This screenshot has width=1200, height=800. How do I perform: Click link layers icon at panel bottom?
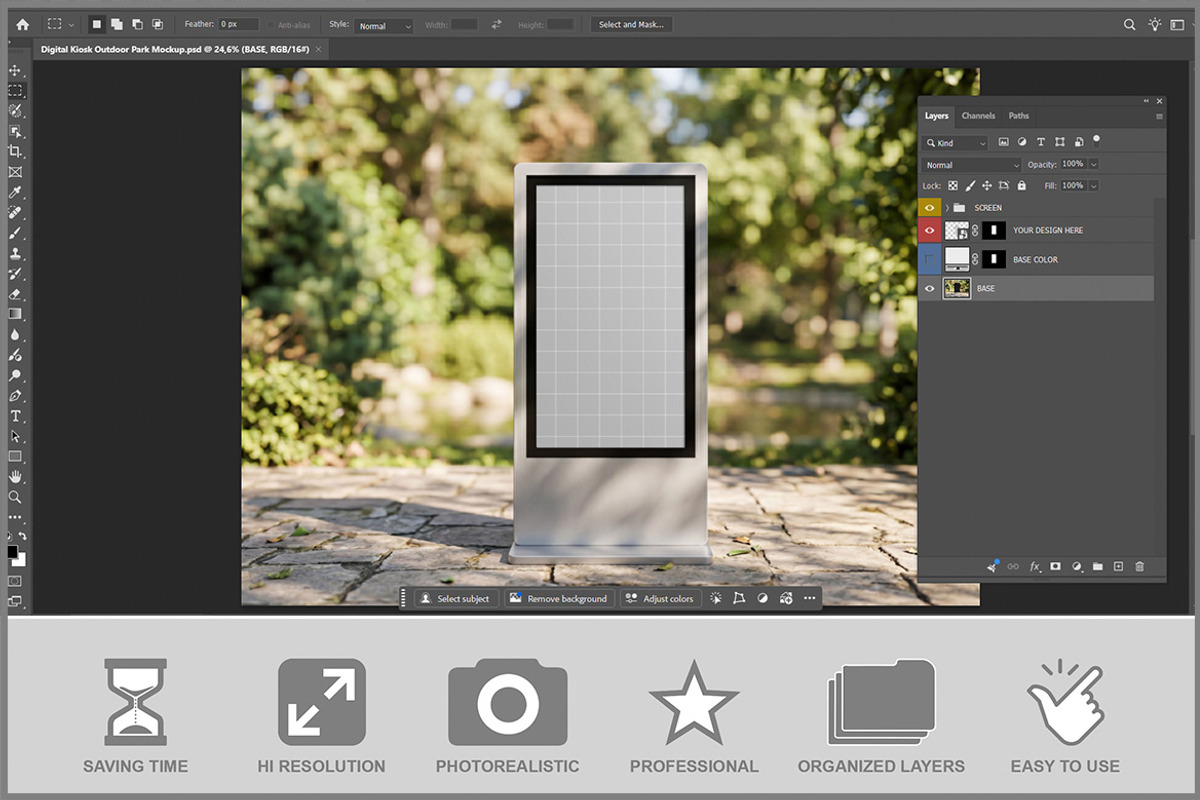tap(1013, 566)
